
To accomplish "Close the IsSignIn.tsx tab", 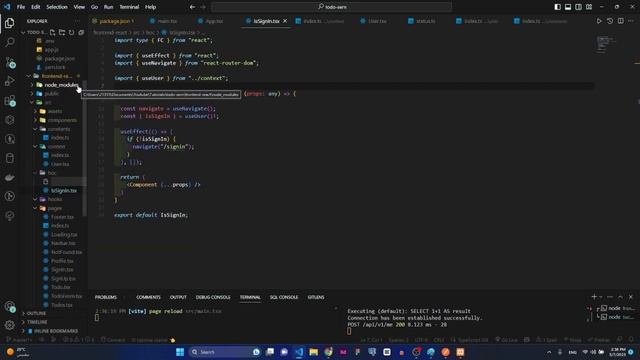I will (x=285, y=21).
